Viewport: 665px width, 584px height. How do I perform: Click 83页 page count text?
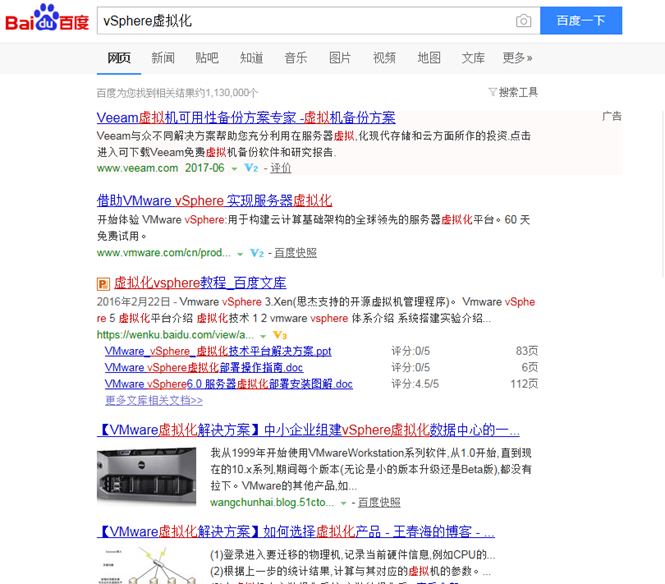point(527,351)
